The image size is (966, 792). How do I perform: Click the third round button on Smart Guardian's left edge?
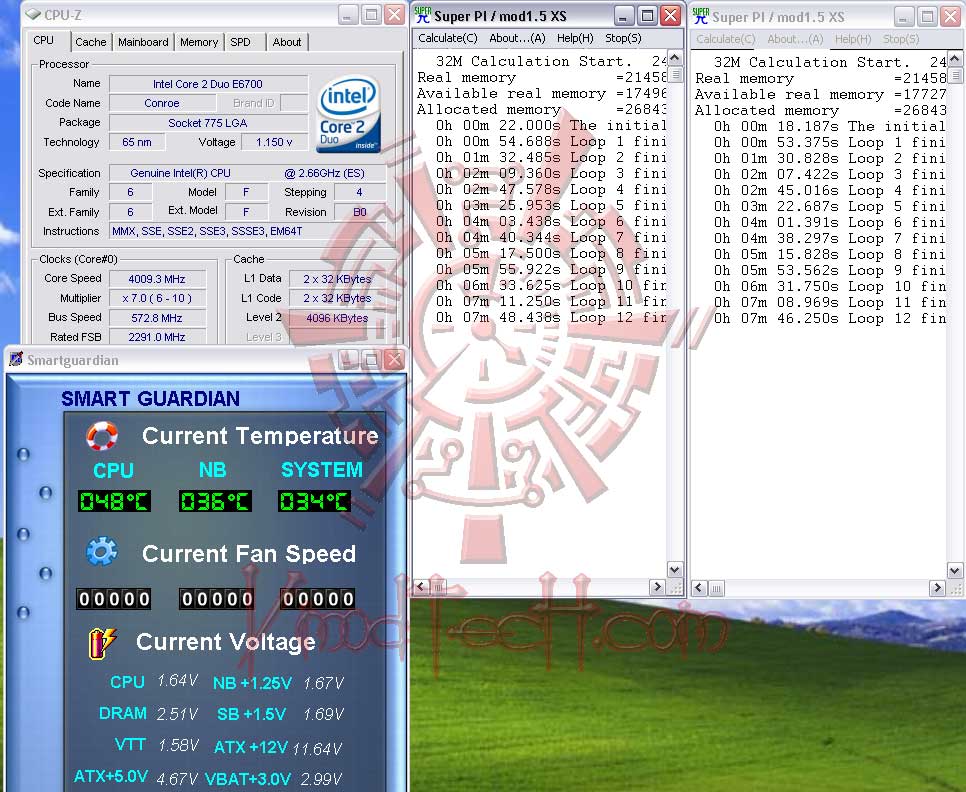tap(23, 534)
